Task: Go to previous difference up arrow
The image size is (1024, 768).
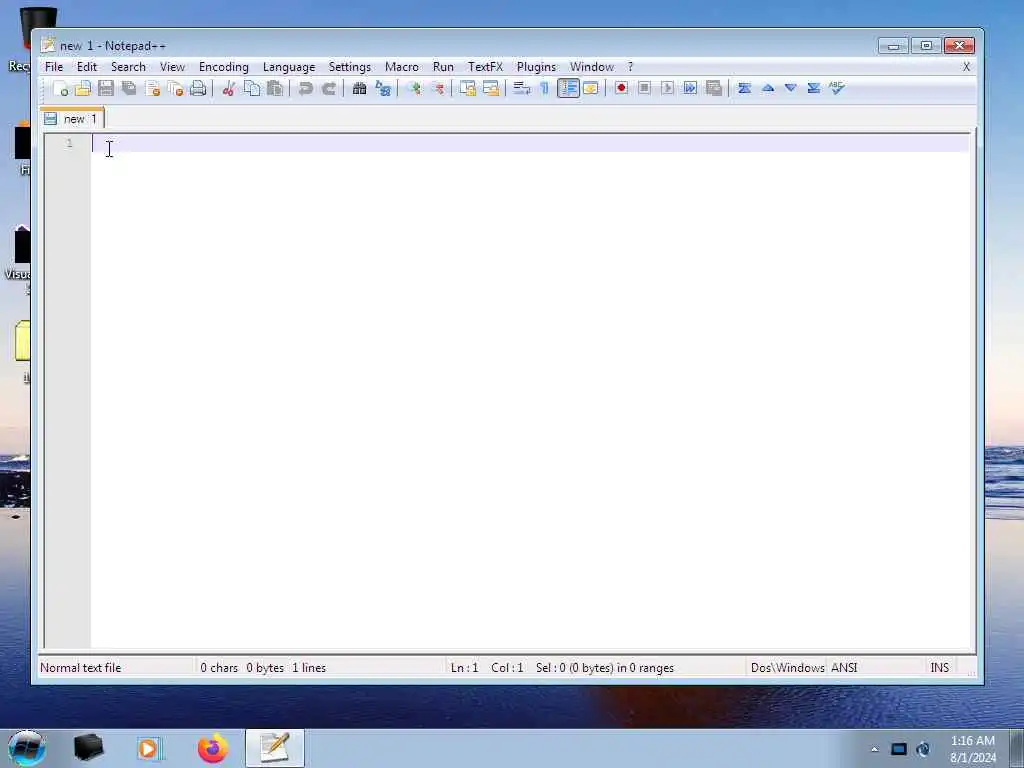Action: (768, 88)
